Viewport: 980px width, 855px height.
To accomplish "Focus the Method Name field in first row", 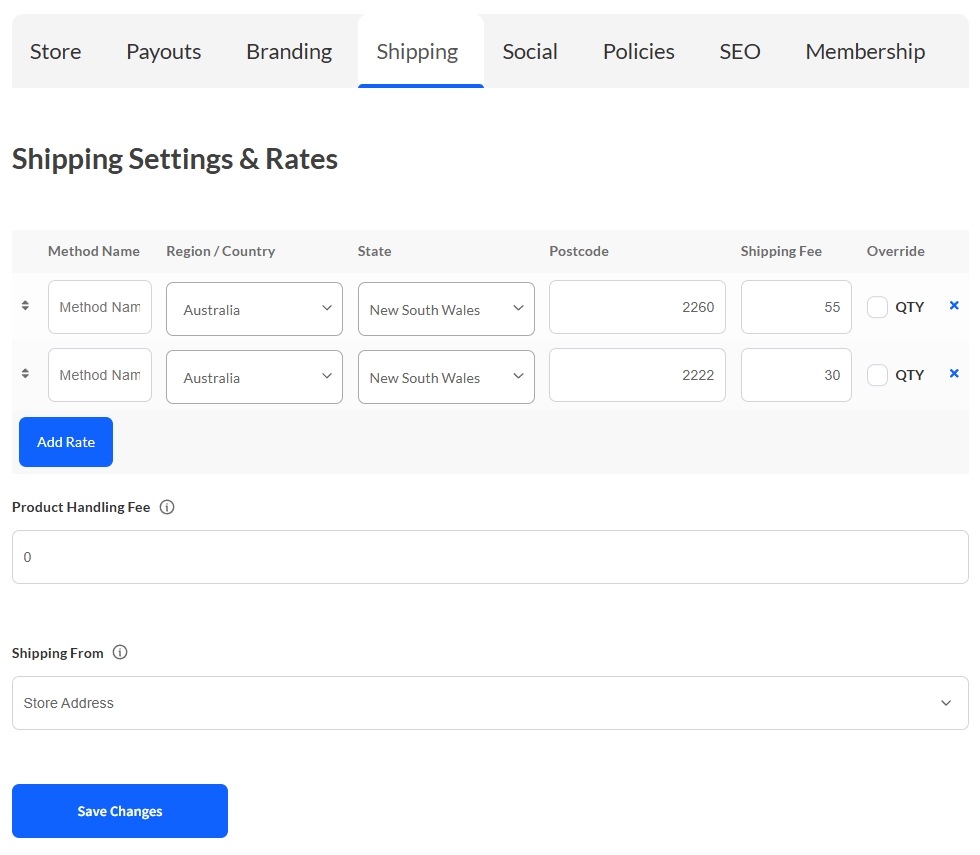I will pyautogui.click(x=100, y=307).
